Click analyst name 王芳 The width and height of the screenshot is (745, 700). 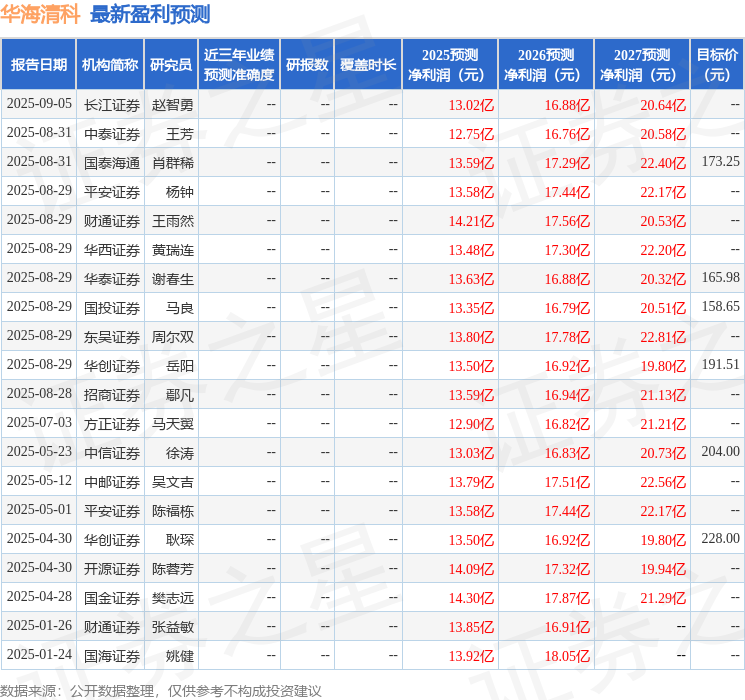(180, 134)
